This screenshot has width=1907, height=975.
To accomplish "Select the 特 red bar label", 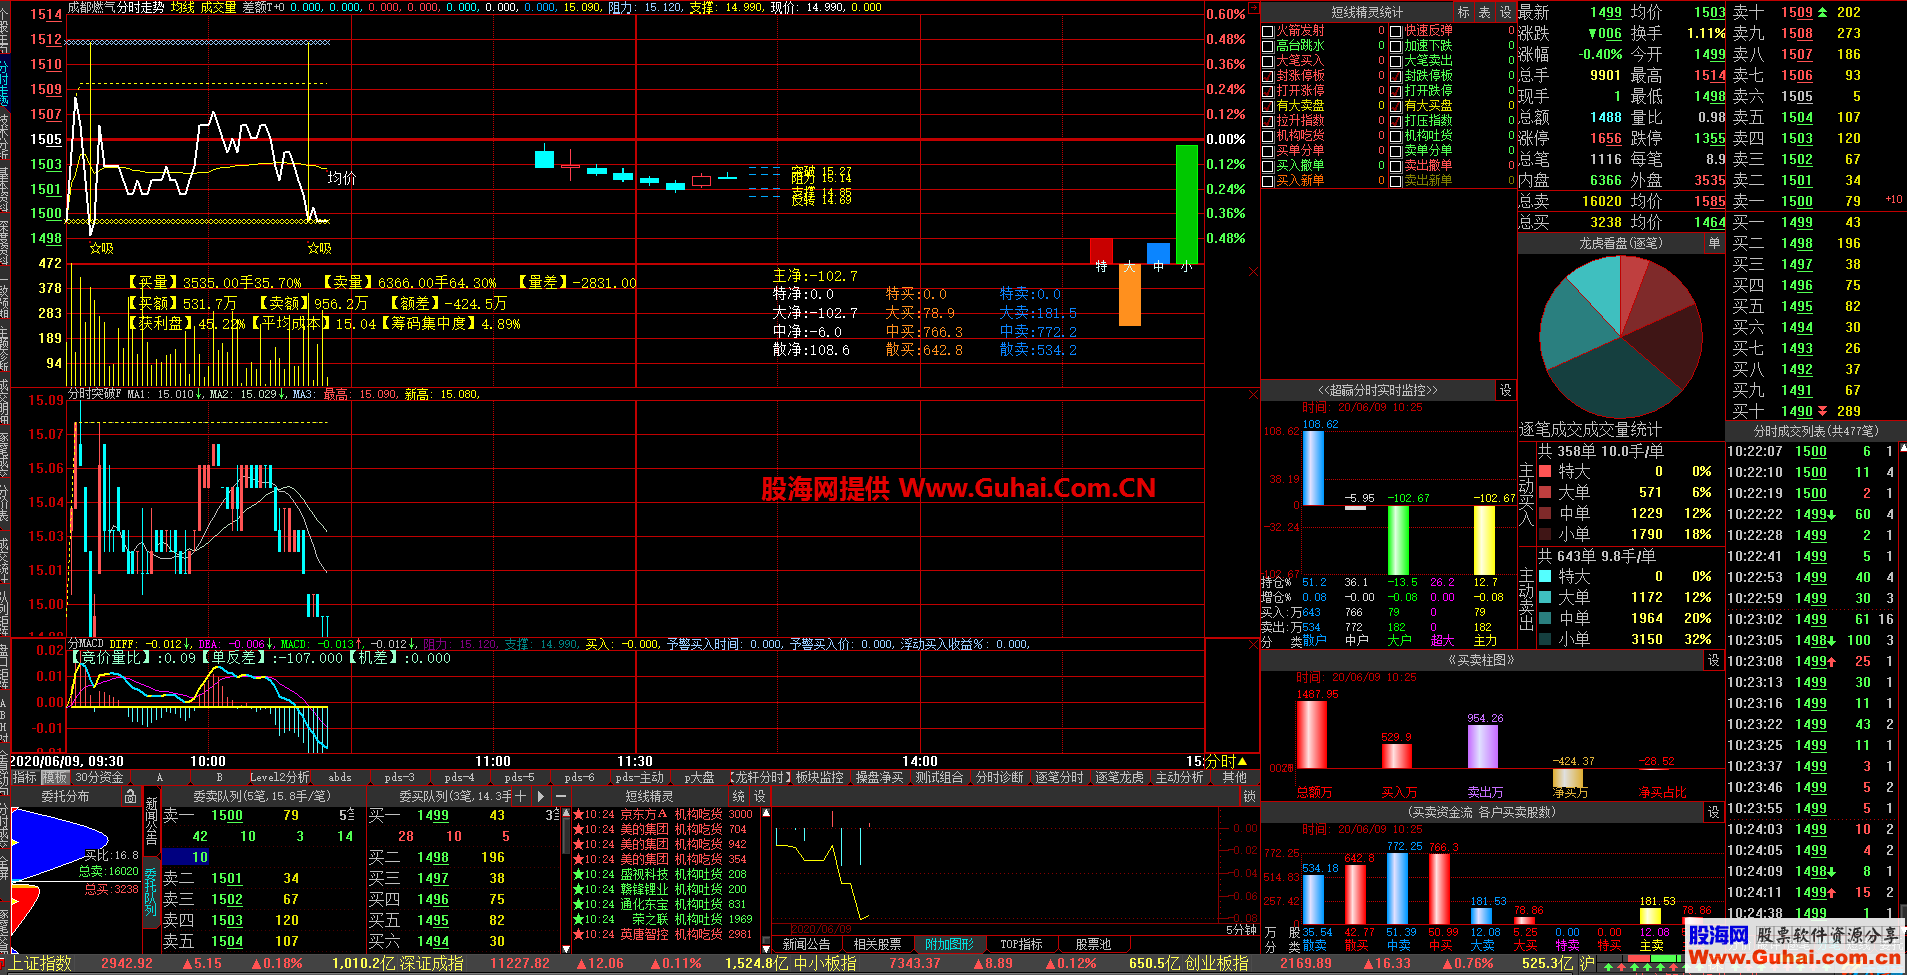I will click(1101, 267).
